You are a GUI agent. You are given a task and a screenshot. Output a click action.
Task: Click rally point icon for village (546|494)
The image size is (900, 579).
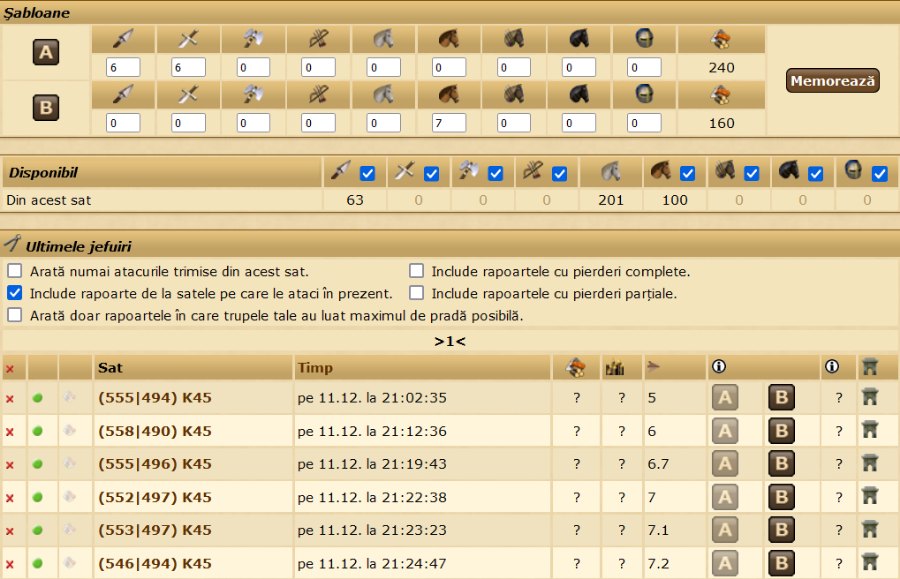tap(870, 563)
